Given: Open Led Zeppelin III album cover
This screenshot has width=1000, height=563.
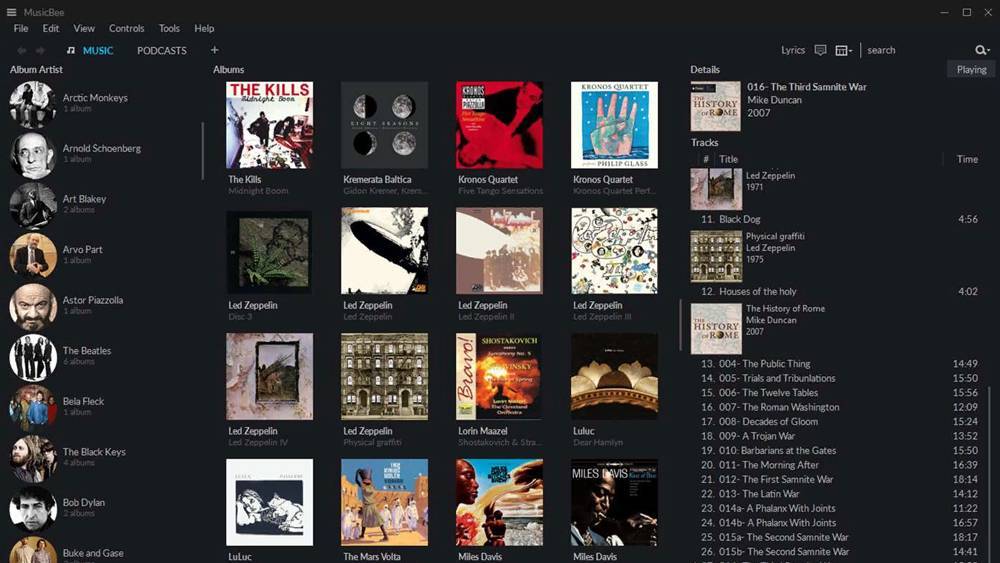Looking at the screenshot, I should coord(614,251).
